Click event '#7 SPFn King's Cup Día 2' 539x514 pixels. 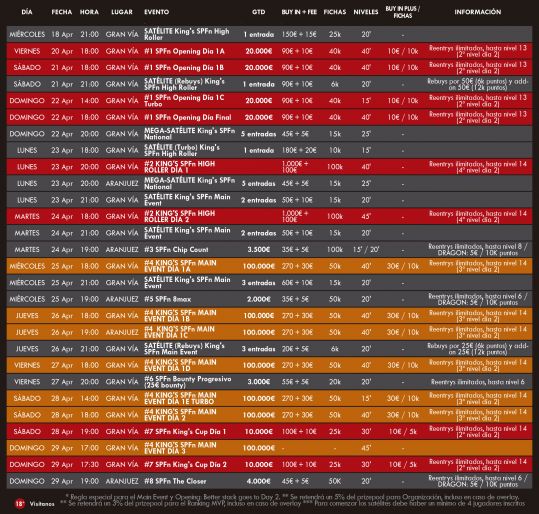[x=185, y=464]
